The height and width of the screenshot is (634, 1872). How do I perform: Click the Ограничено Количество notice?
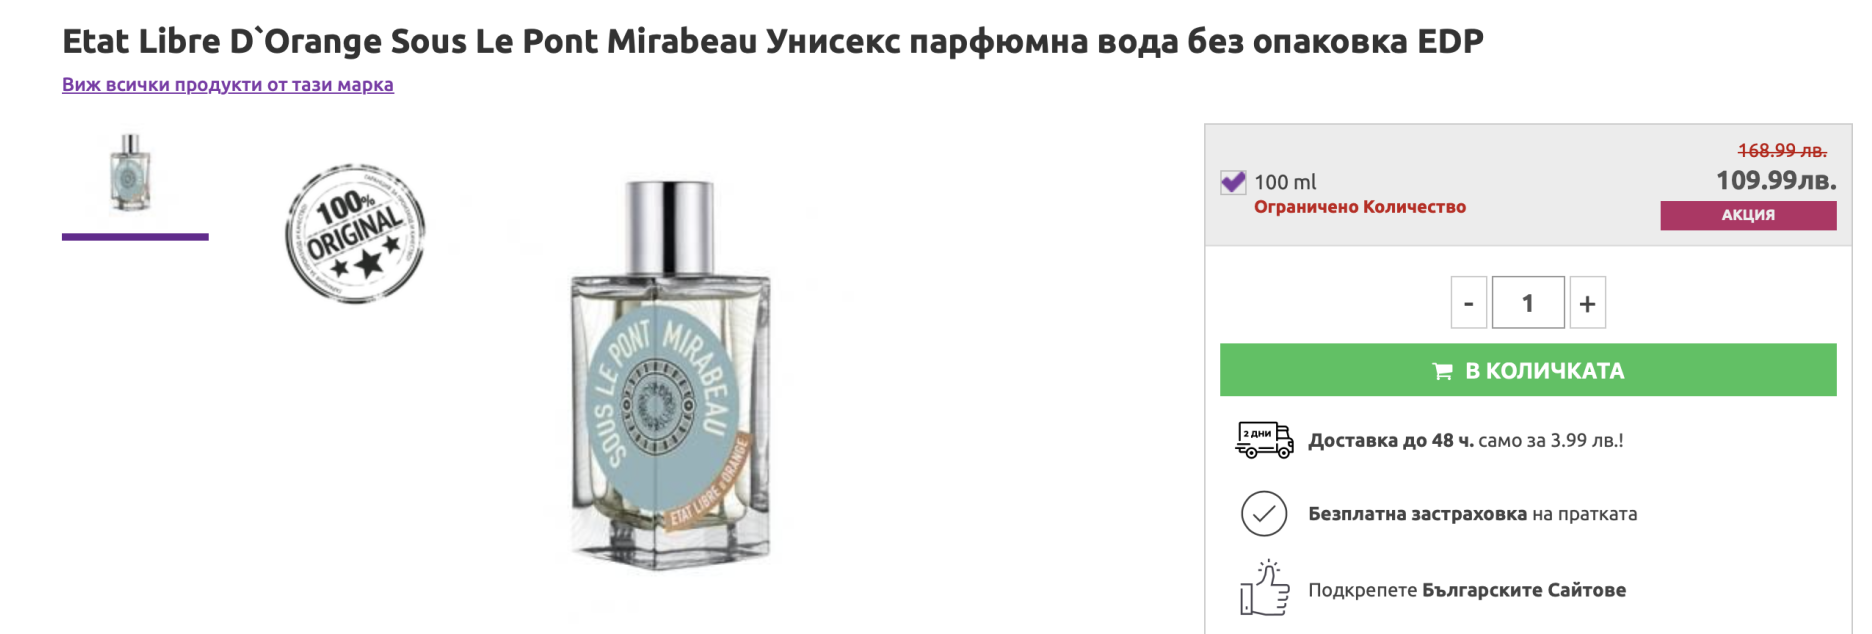point(1360,207)
